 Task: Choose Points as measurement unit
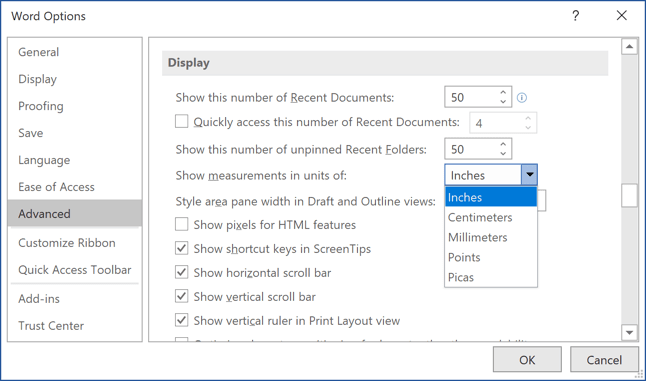click(x=491, y=257)
